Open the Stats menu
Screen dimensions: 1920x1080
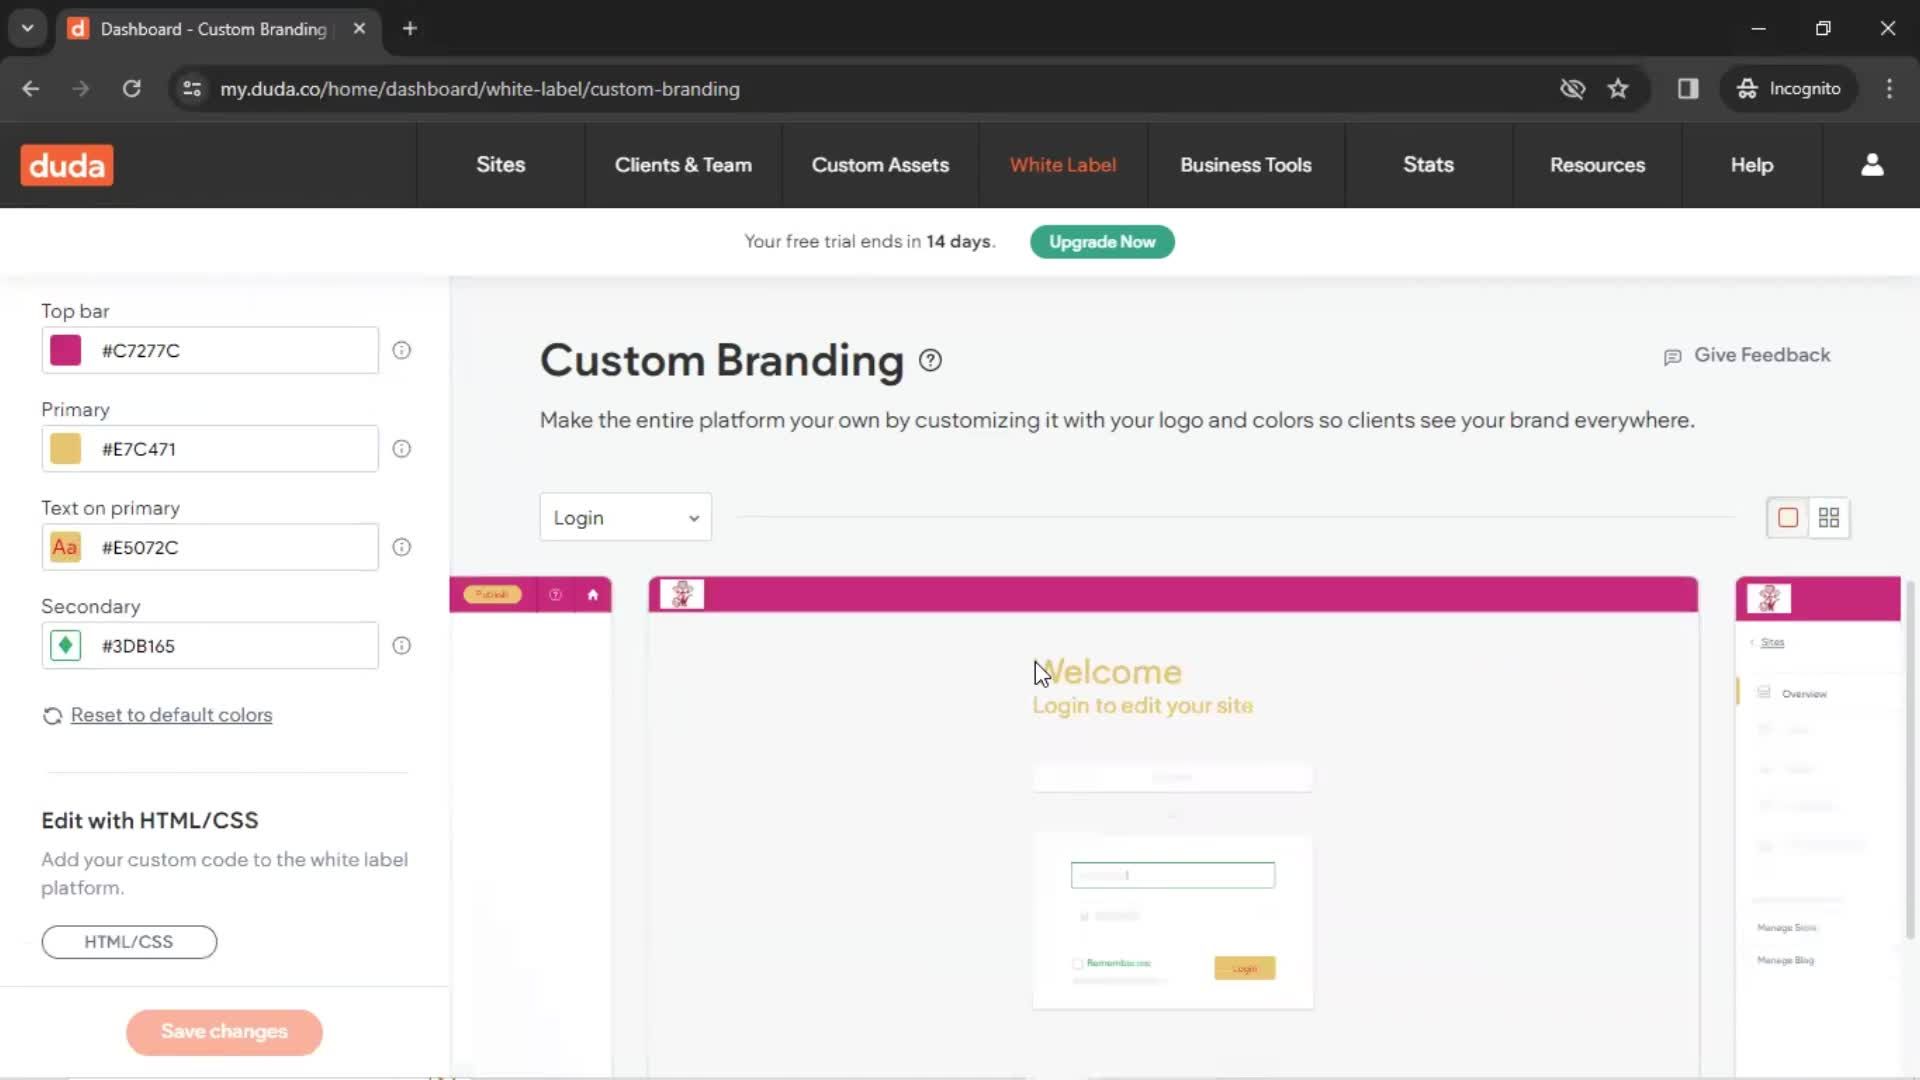[1428, 165]
